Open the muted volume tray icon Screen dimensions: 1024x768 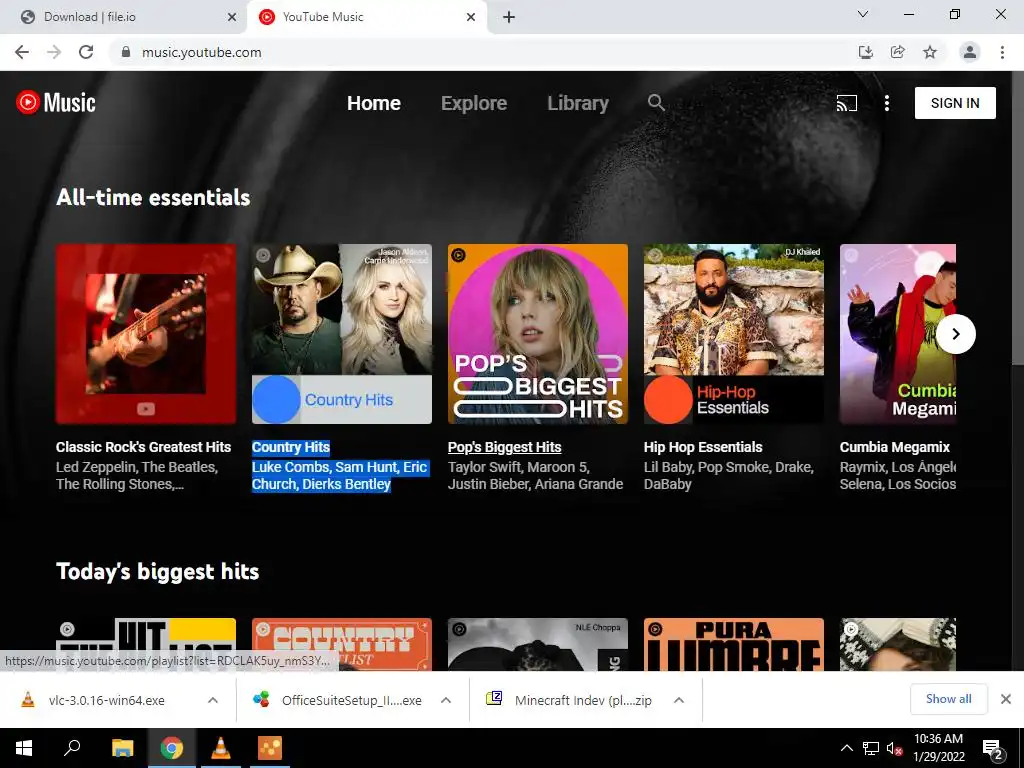[x=894, y=748]
